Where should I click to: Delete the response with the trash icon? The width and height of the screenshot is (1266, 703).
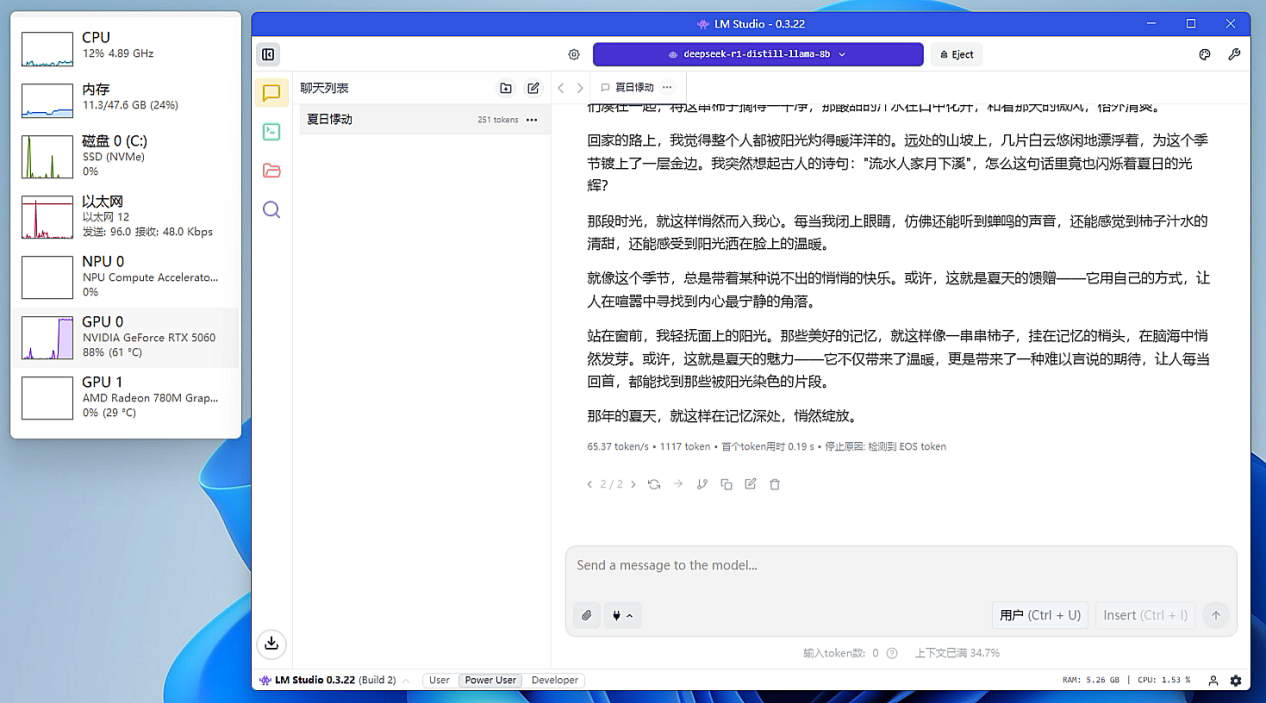(x=774, y=484)
